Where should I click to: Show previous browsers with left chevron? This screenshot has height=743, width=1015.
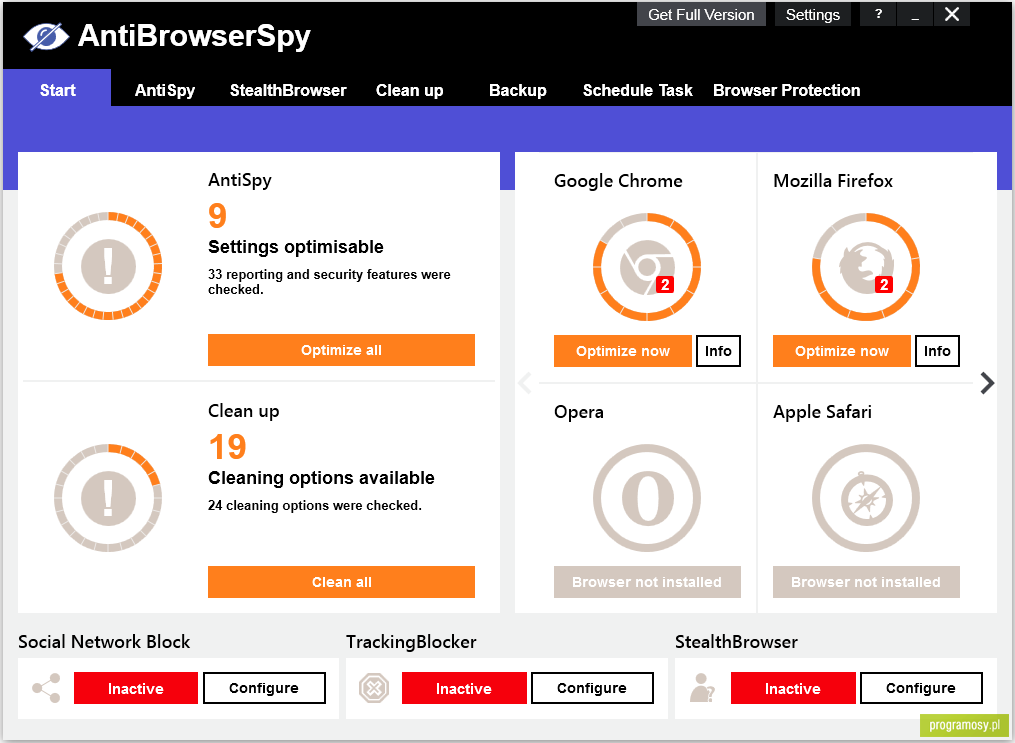coord(525,383)
